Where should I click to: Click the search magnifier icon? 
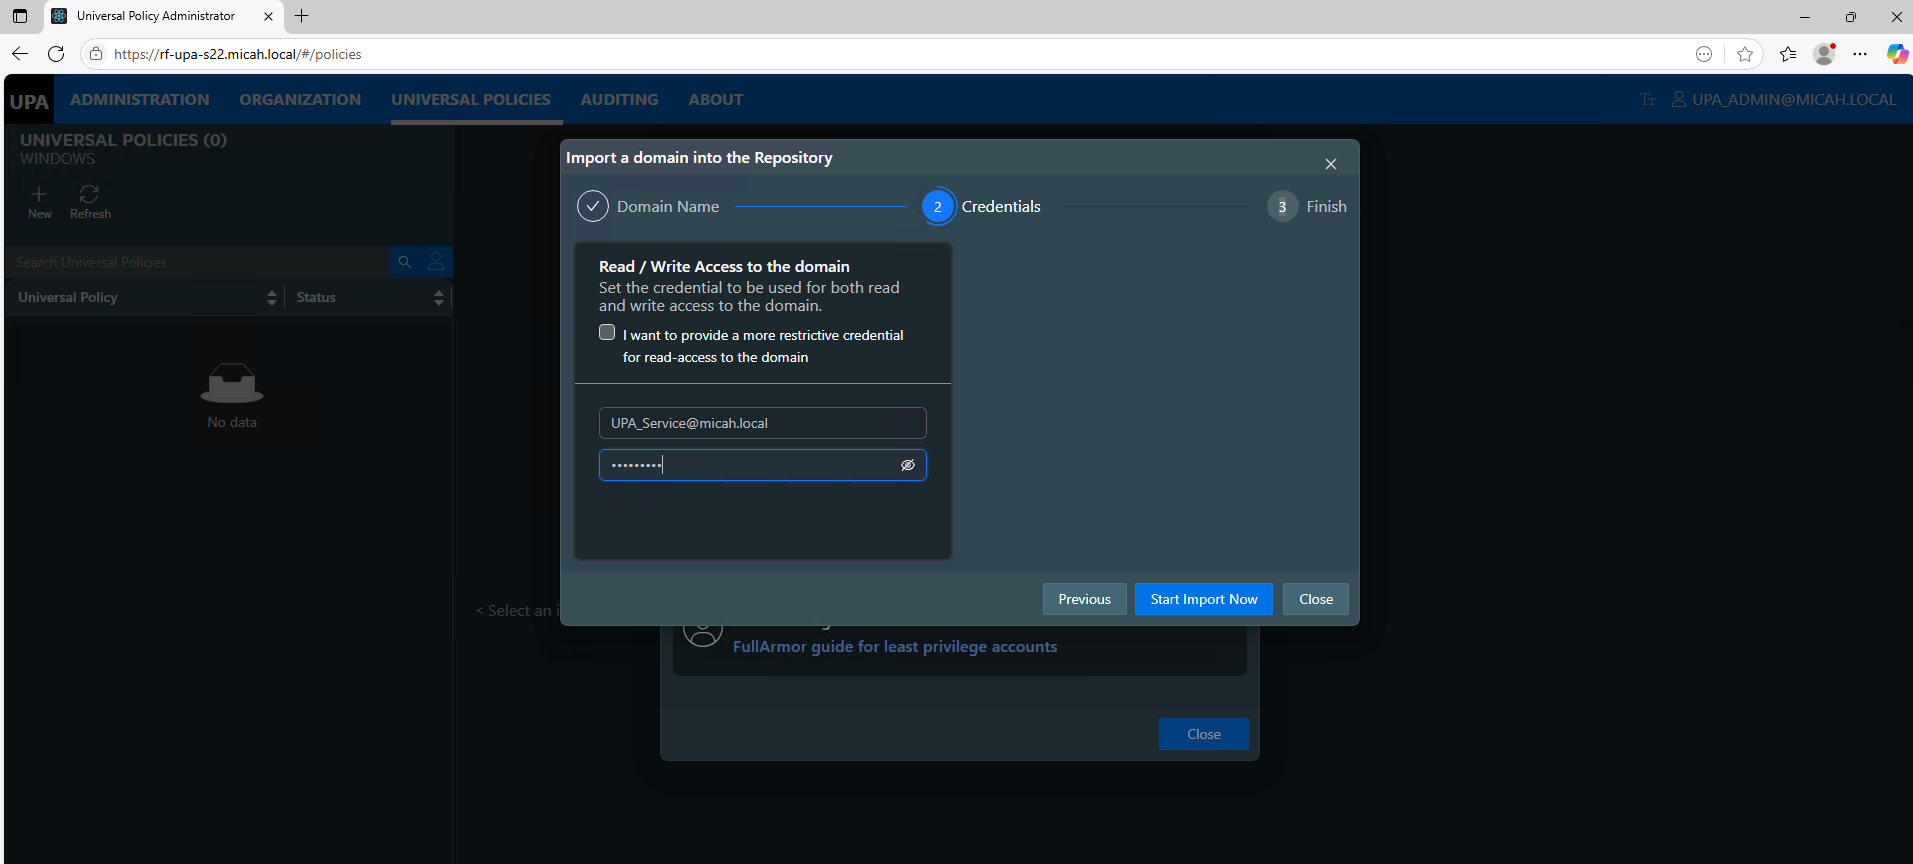tap(405, 262)
